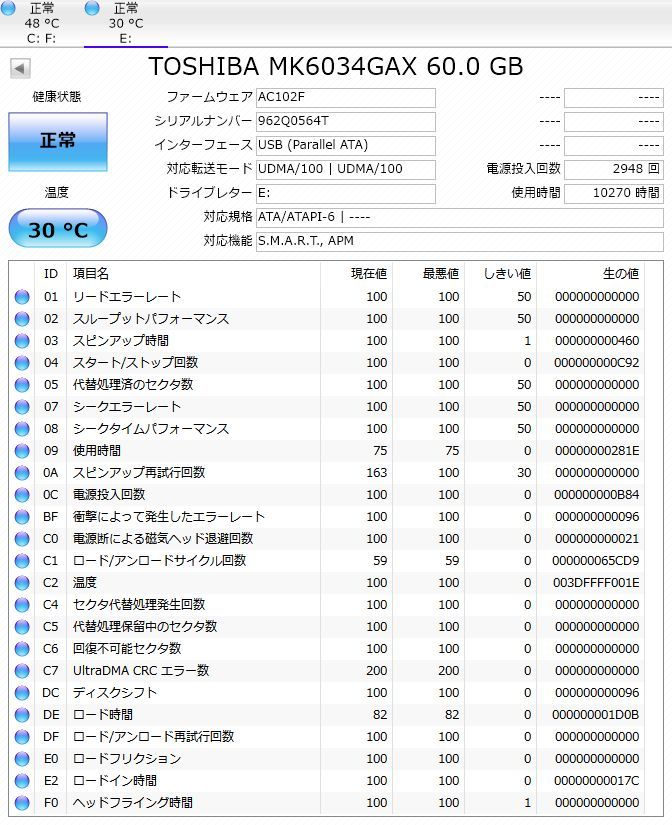Viewport: 672px width, 825px height.
Task: Select the ディスクシフト row name
Action: (115, 693)
